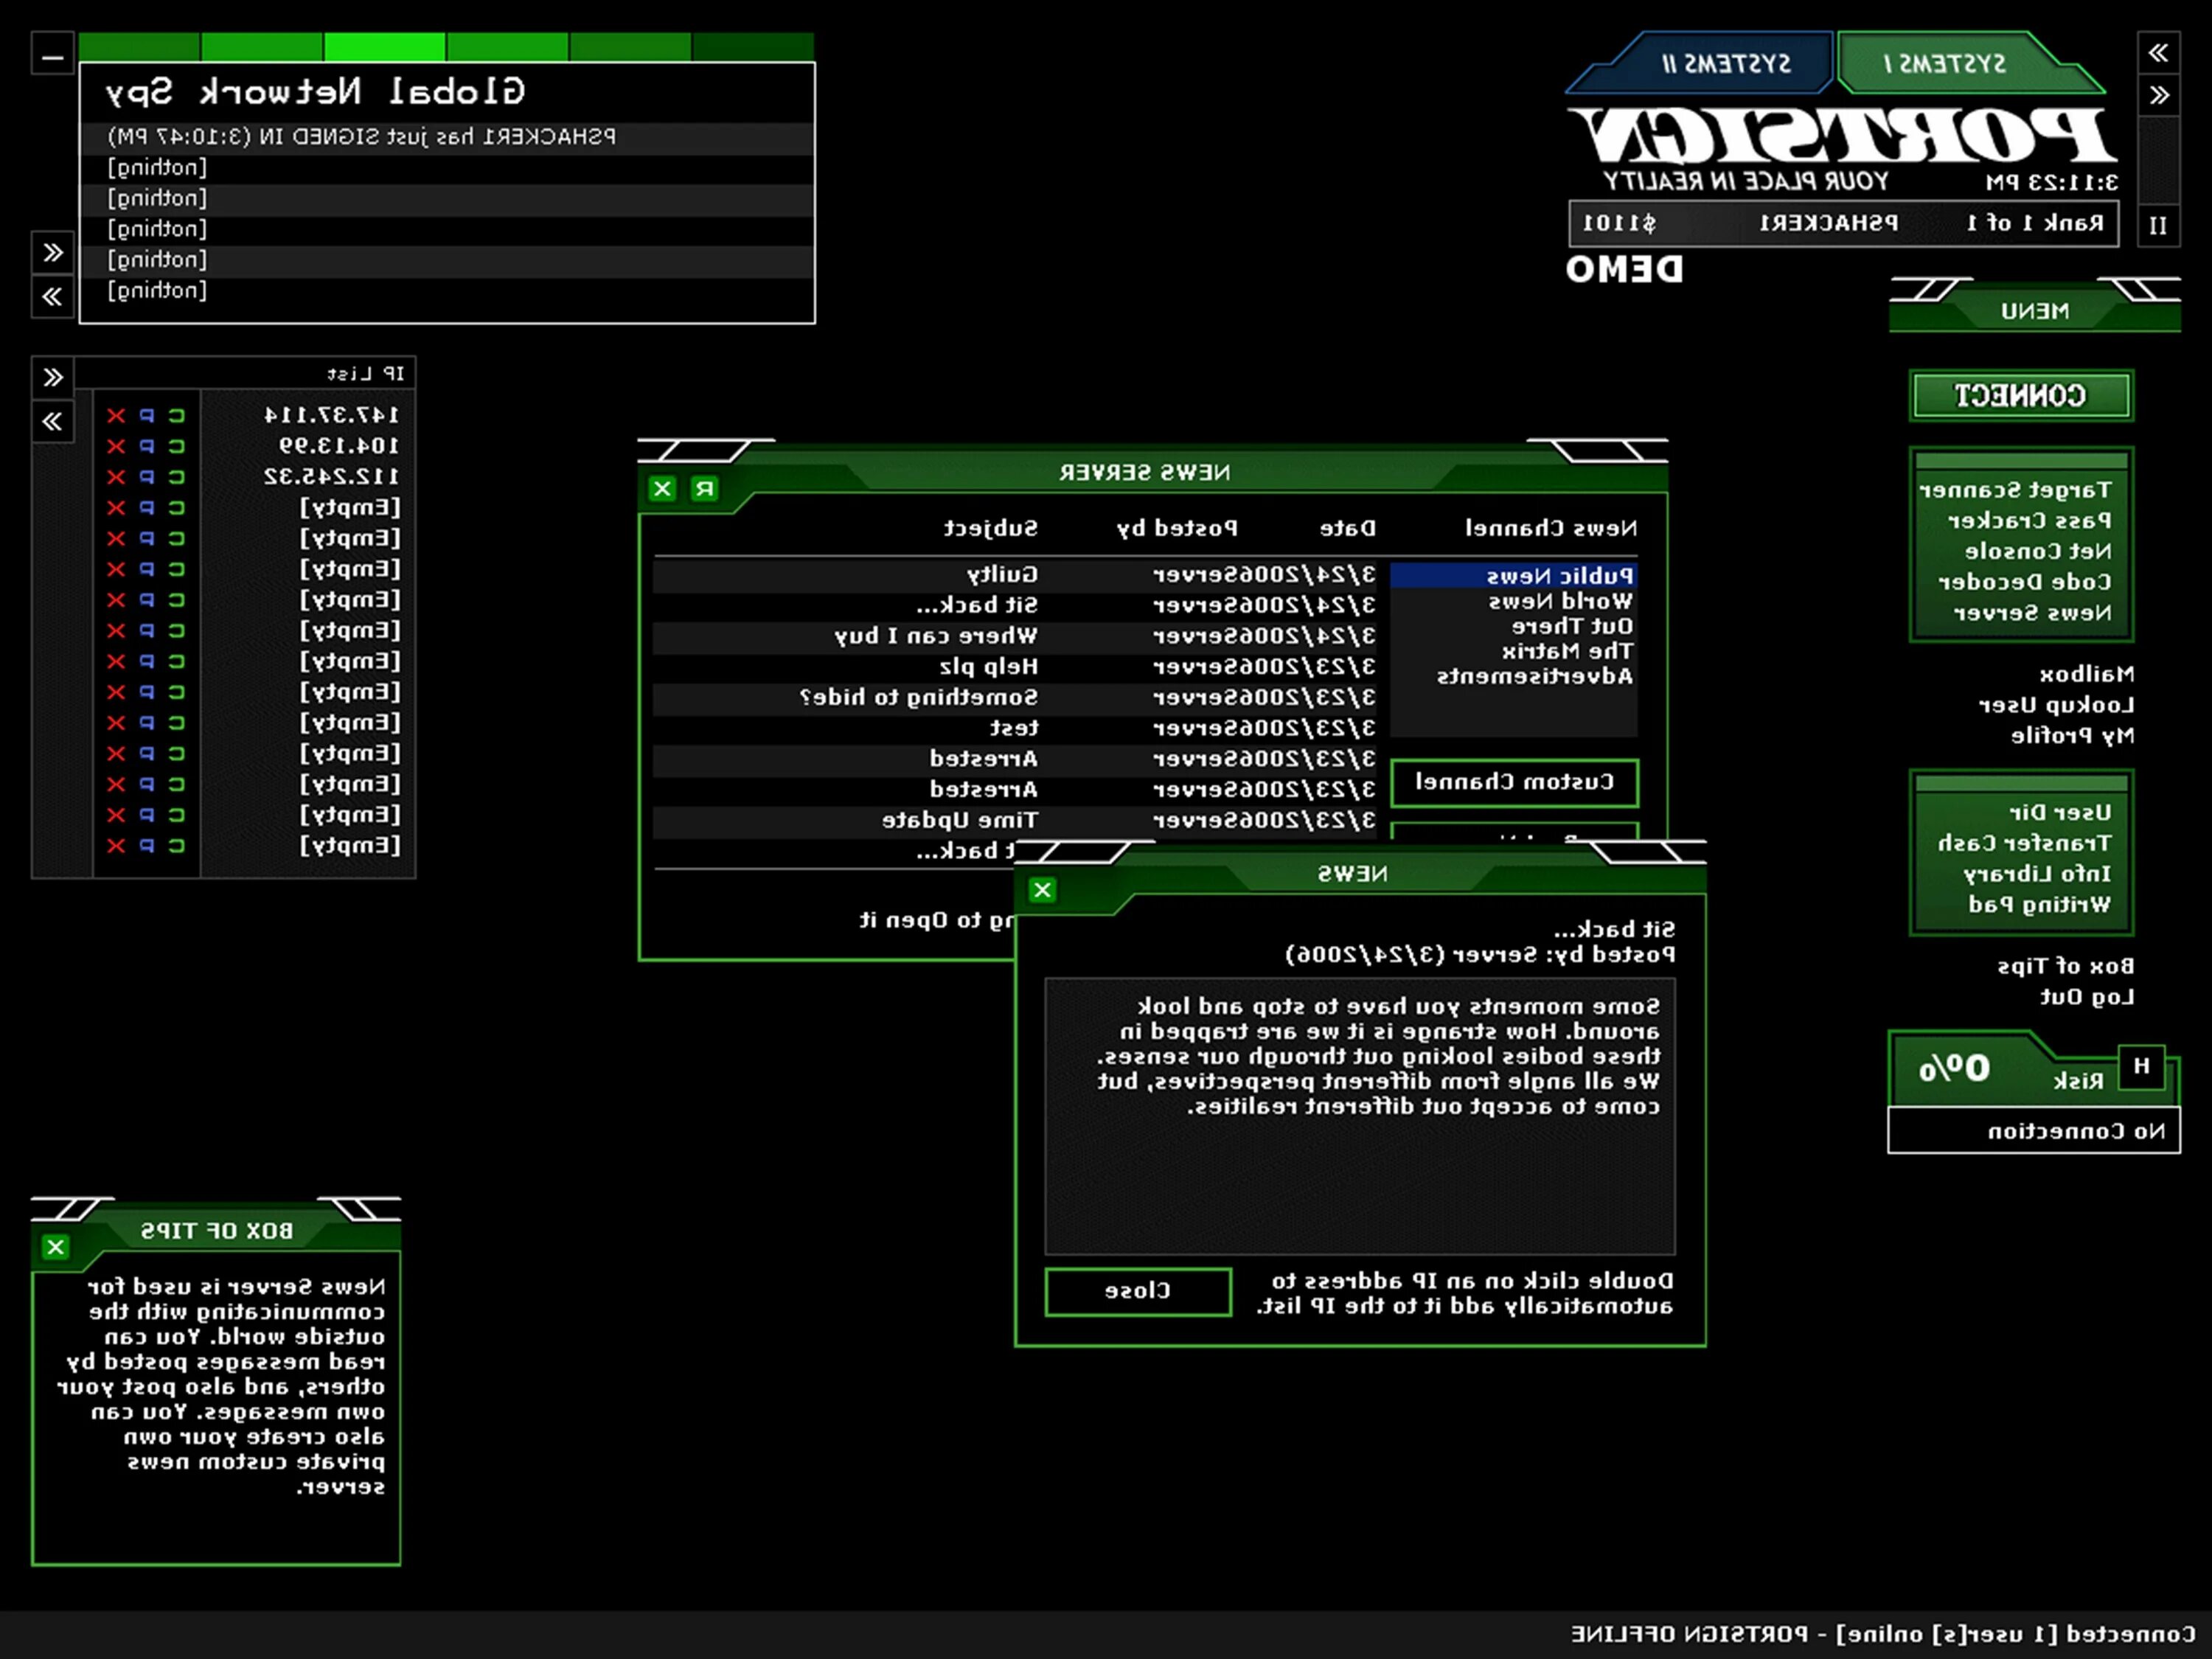The height and width of the screenshot is (1659, 2212).
Task: Select the Advertisements channel
Action: [x=1535, y=677]
